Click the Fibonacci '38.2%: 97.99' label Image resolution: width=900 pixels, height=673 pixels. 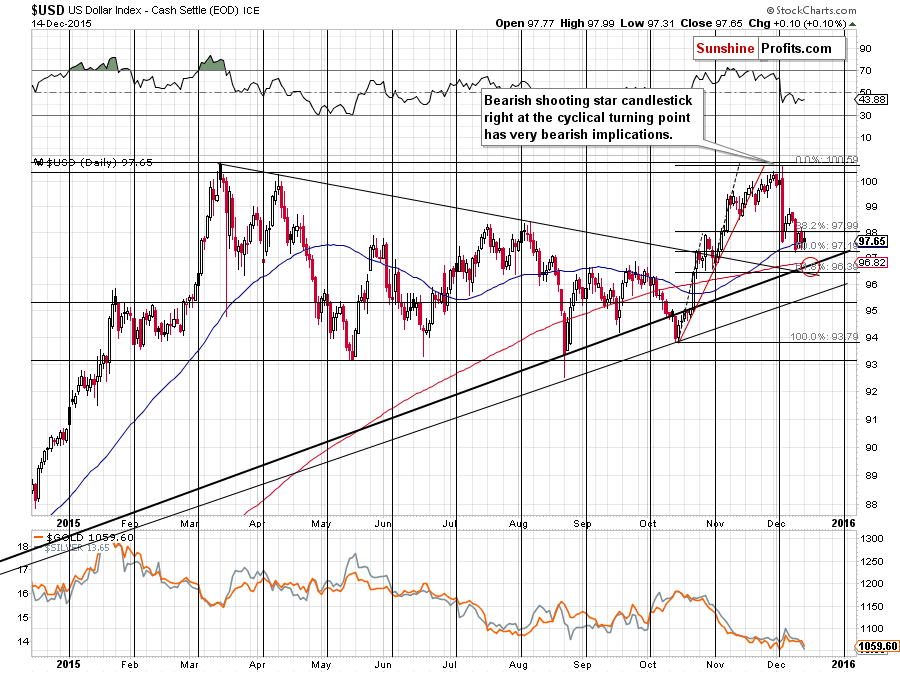pos(827,225)
